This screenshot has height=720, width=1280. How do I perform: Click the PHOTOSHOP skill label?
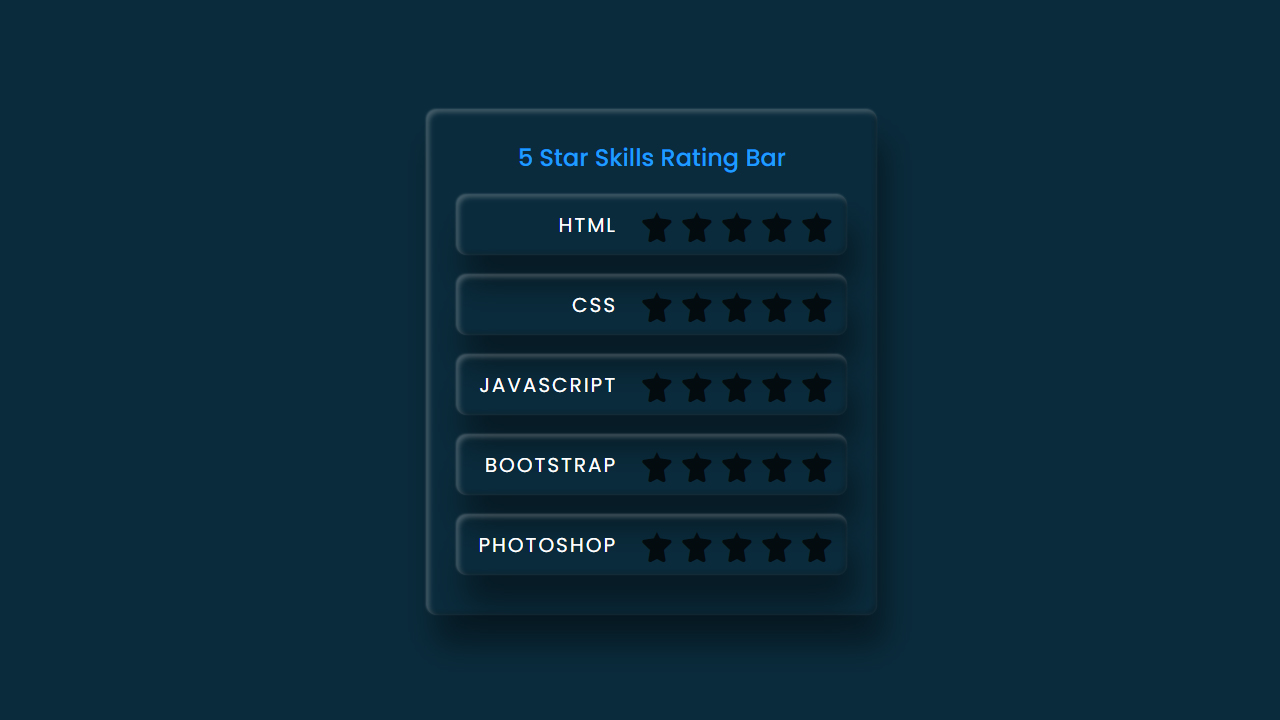pos(547,545)
